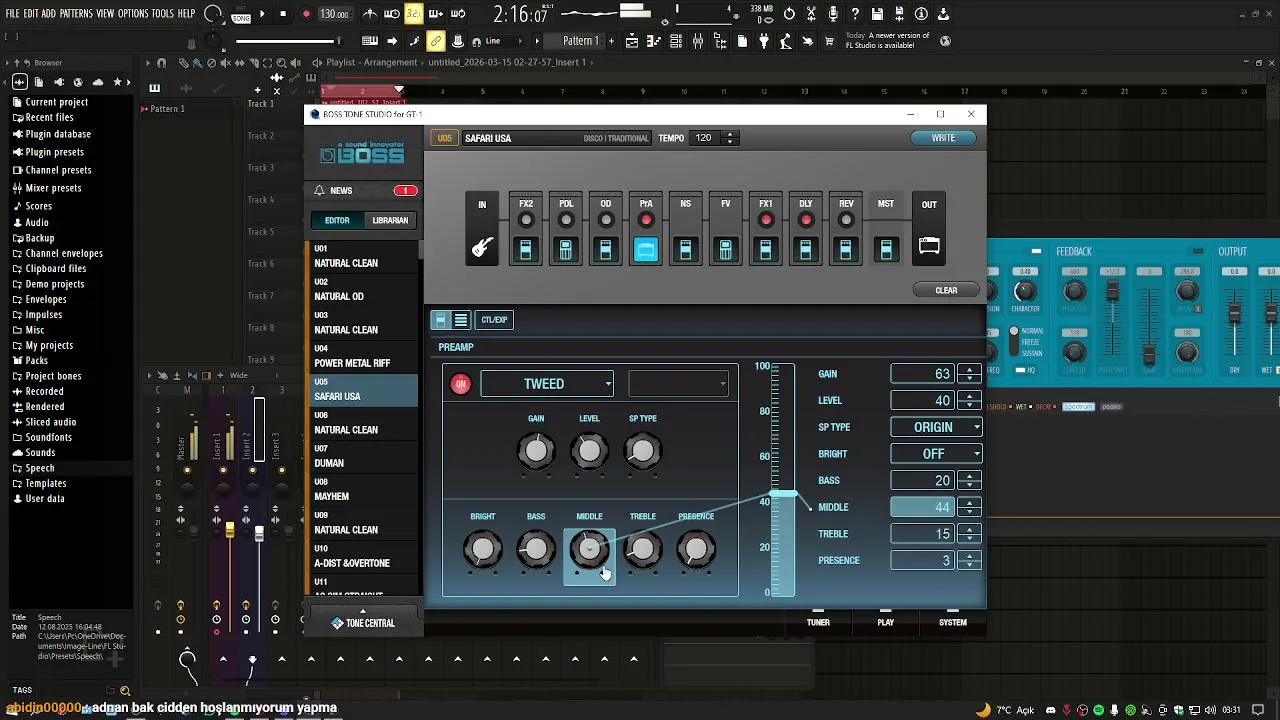
Task: Click the CLEAR button
Action: tap(946, 290)
